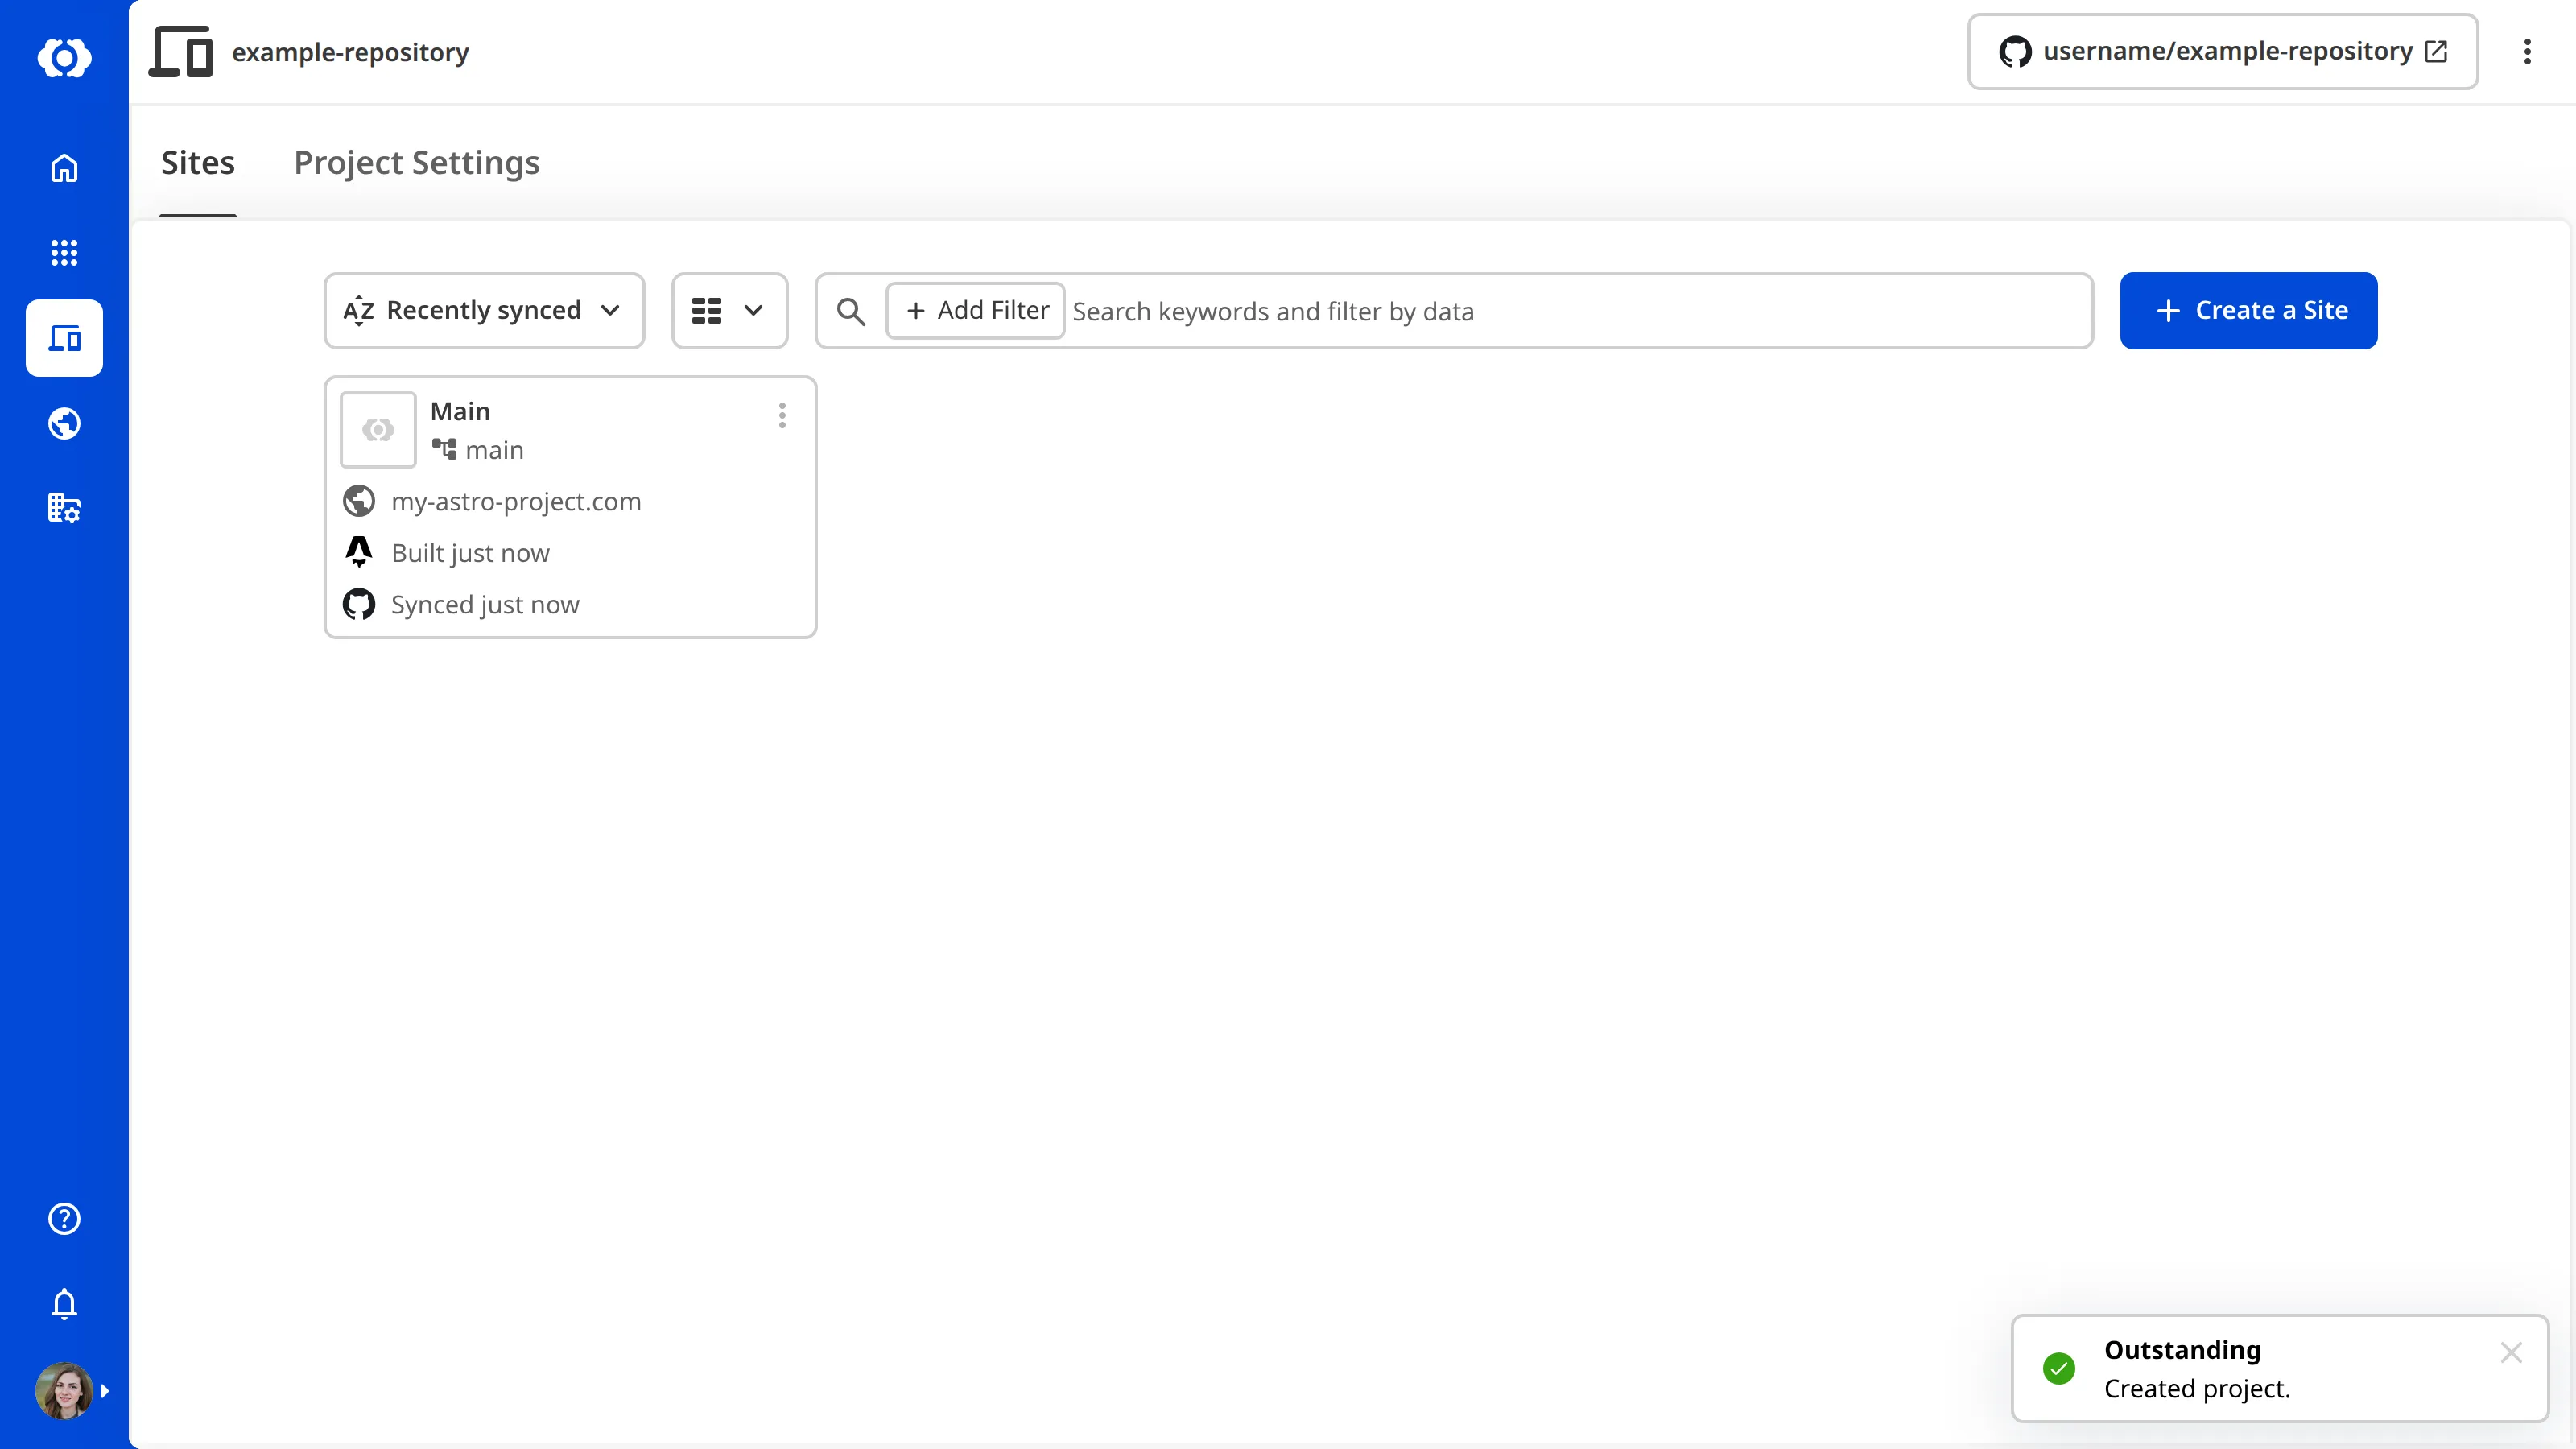Switch to the Sites tab
The width and height of the screenshot is (2576, 1449).
[198, 162]
